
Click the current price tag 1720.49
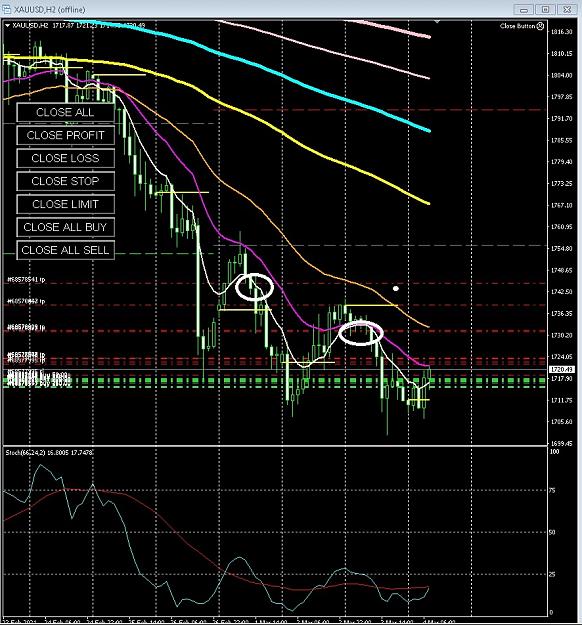(x=561, y=369)
